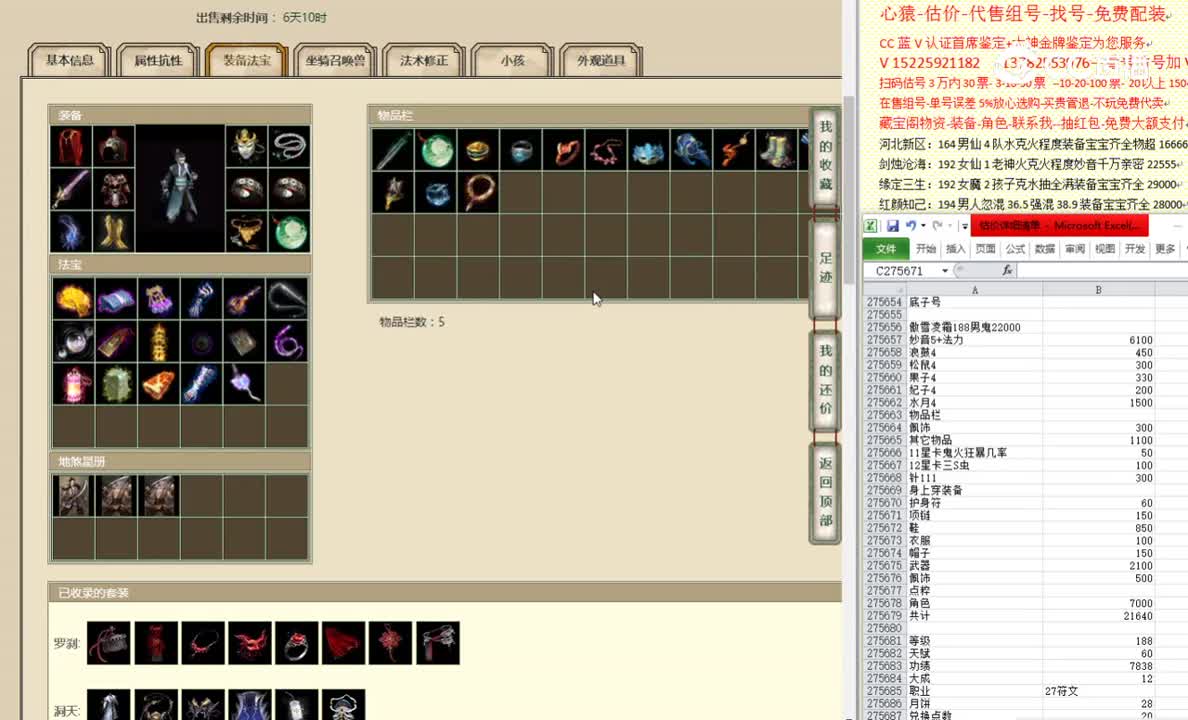Inspect the blue scroll magic treasure icon

pos(116,299)
